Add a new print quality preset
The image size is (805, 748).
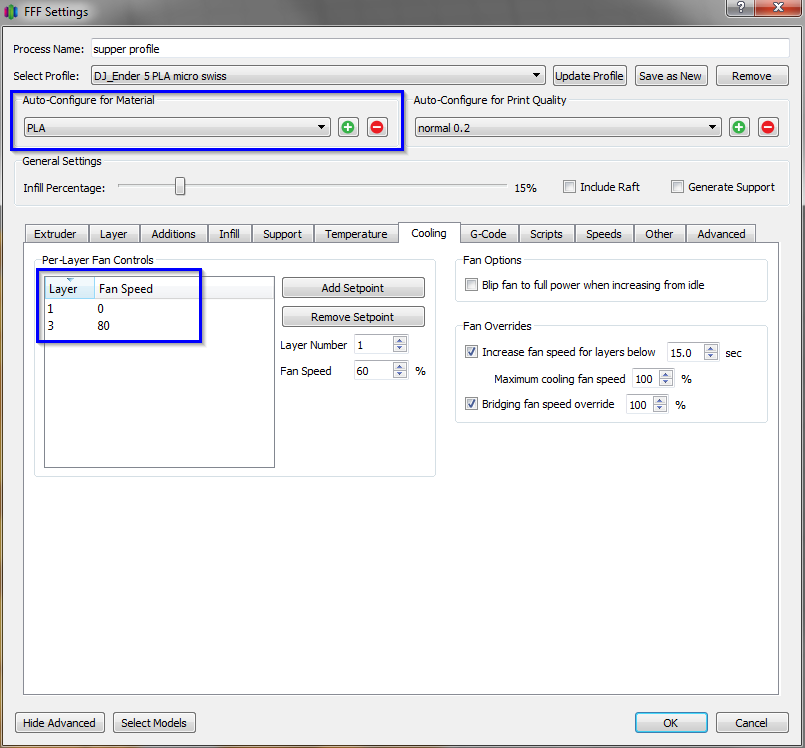click(x=739, y=127)
